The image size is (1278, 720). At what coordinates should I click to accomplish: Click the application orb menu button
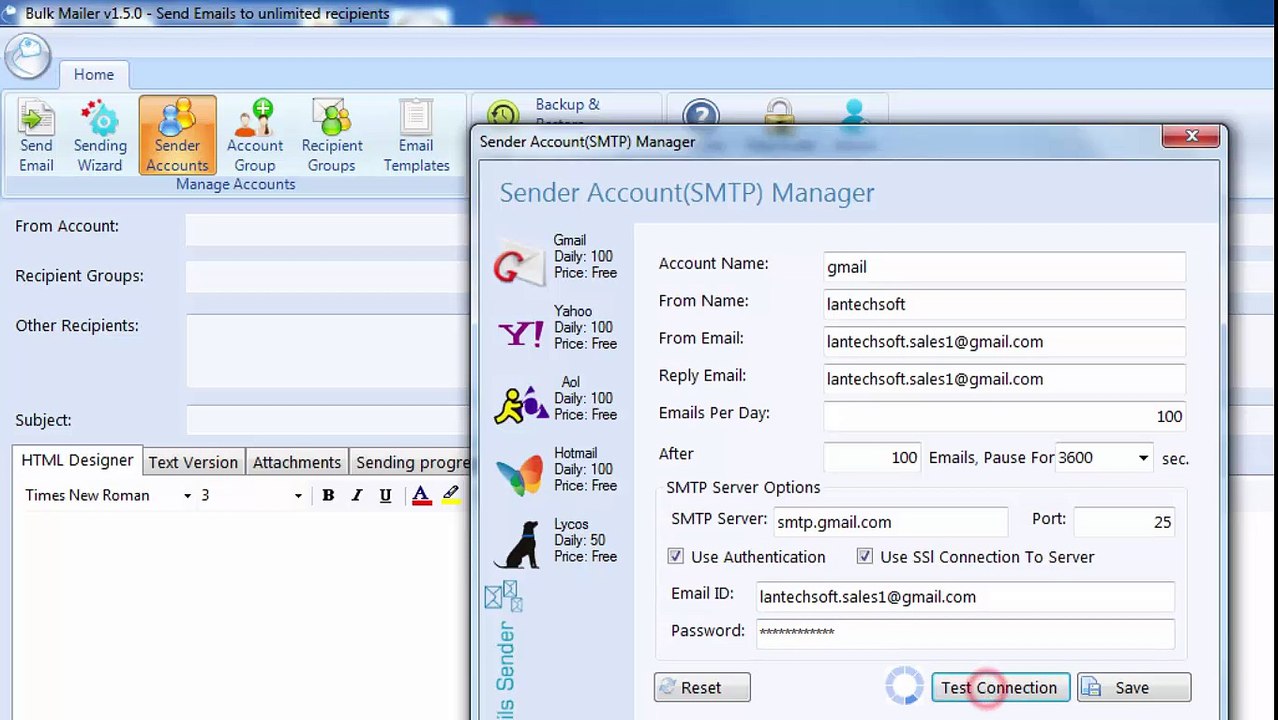coord(27,55)
